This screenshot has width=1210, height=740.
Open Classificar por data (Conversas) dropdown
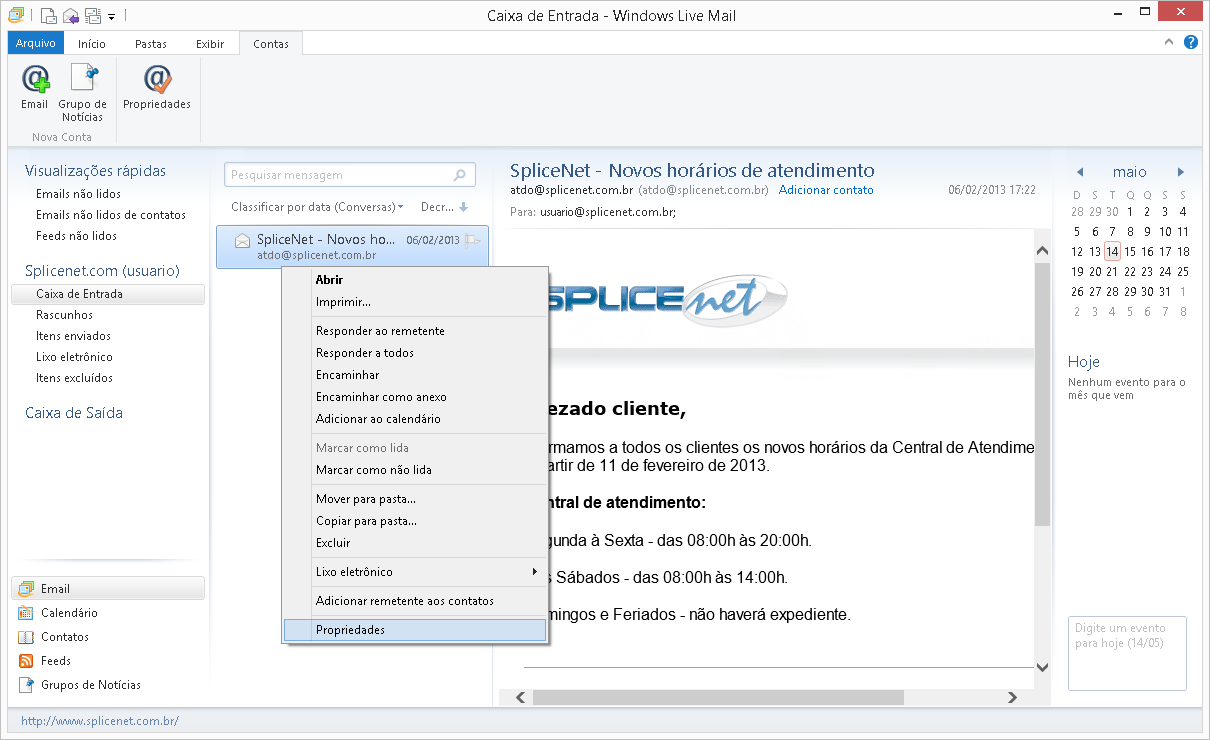tap(317, 207)
